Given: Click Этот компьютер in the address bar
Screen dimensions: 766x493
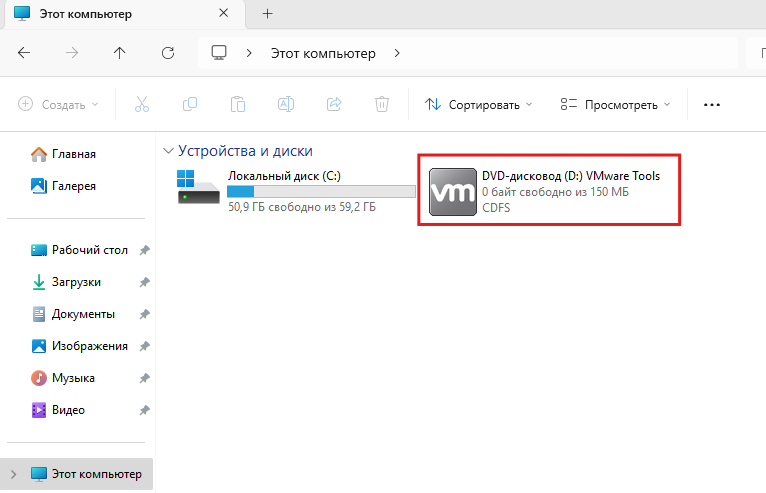Looking at the screenshot, I should point(323,53).
